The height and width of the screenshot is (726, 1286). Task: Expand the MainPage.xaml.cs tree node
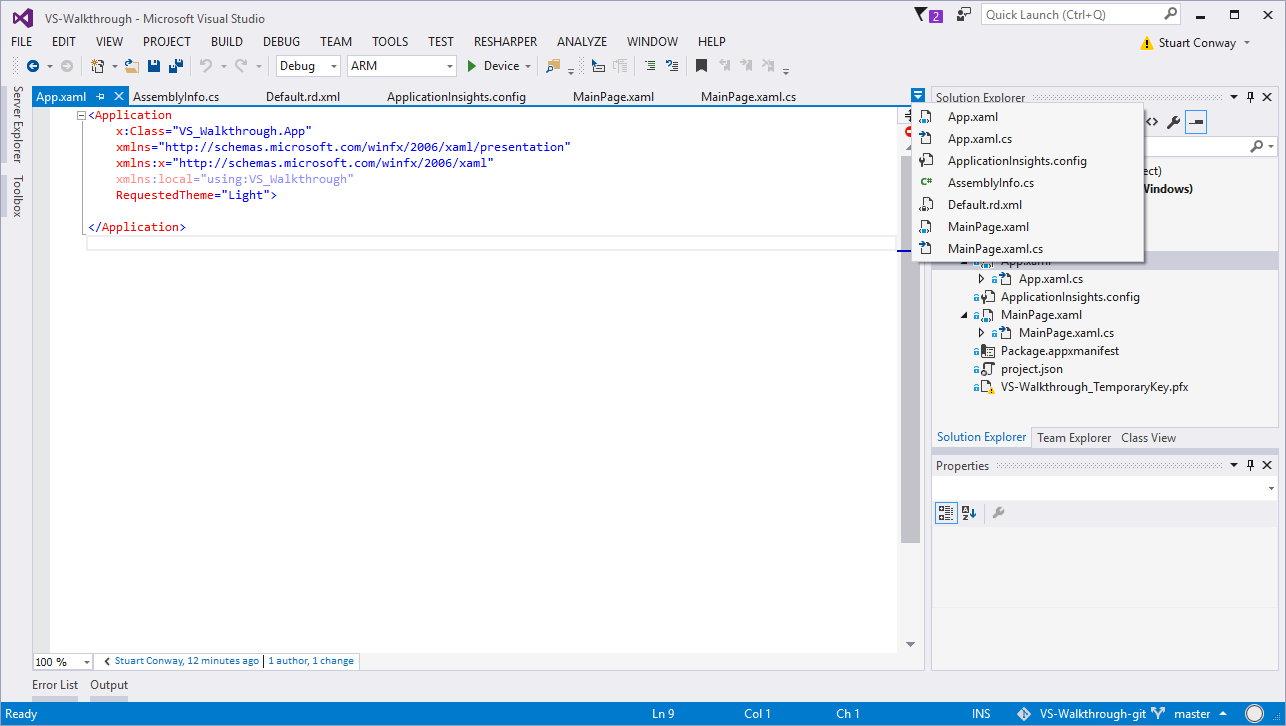tap(982, 333)
